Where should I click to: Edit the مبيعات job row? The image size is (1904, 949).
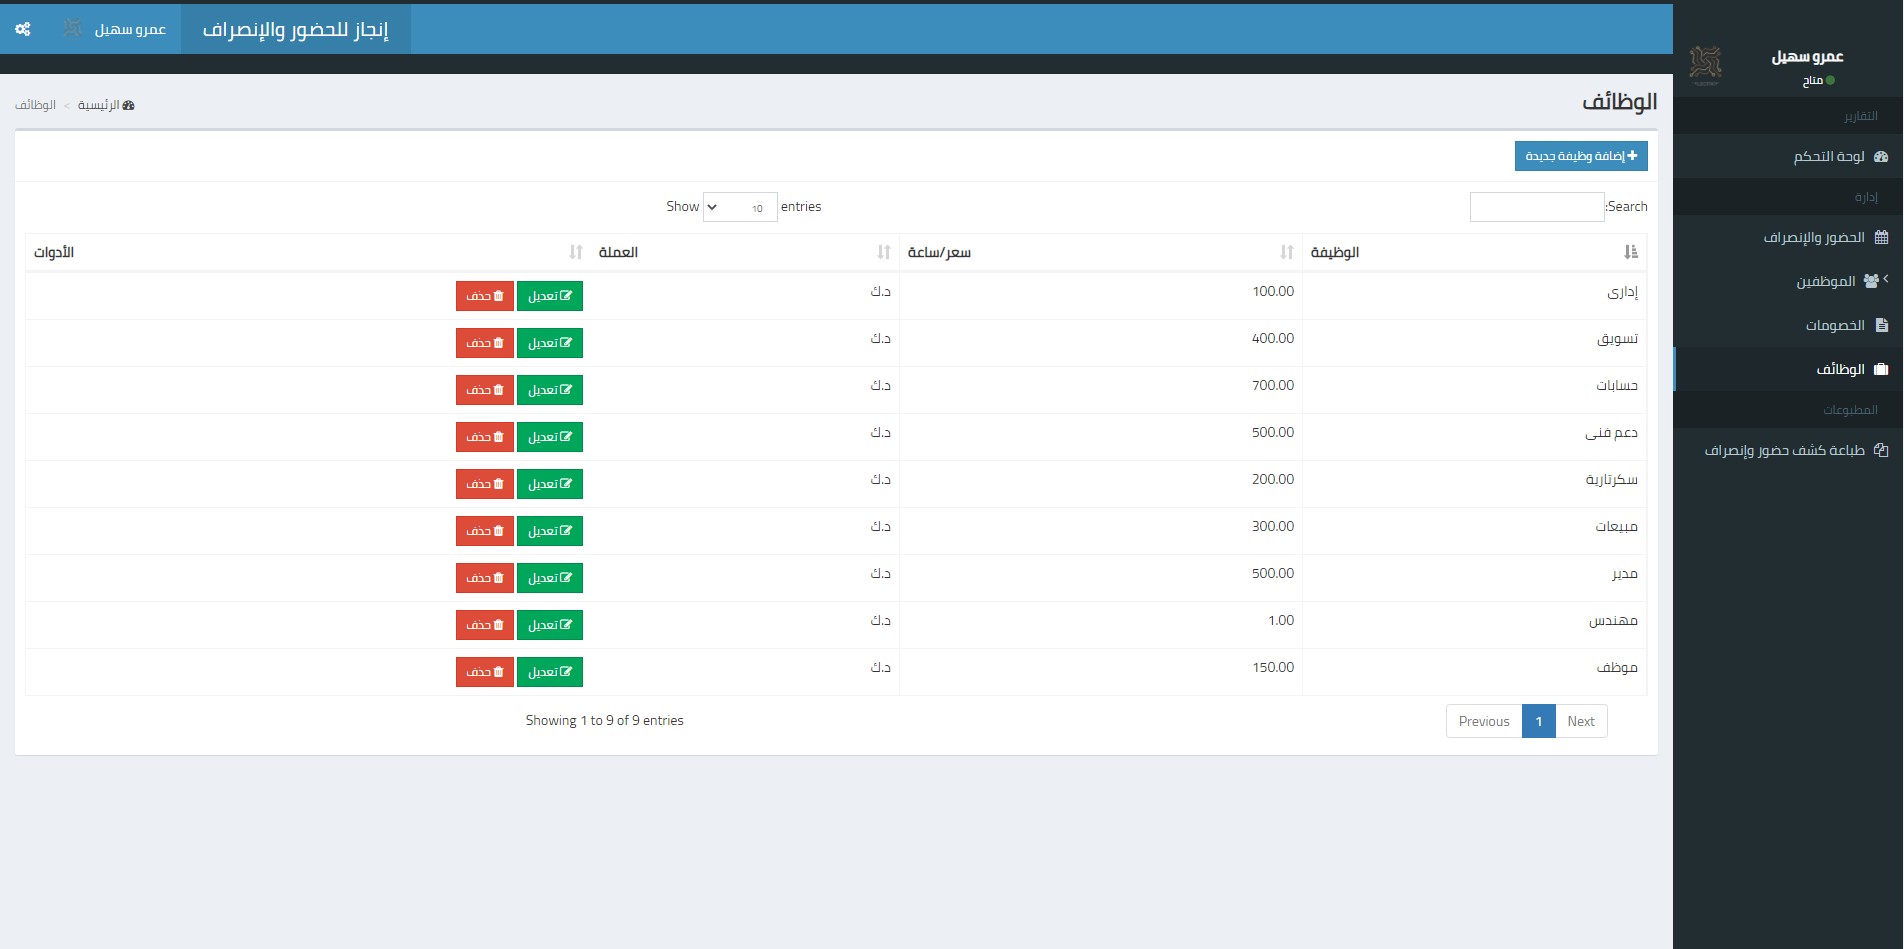click(x=550, y=531)
